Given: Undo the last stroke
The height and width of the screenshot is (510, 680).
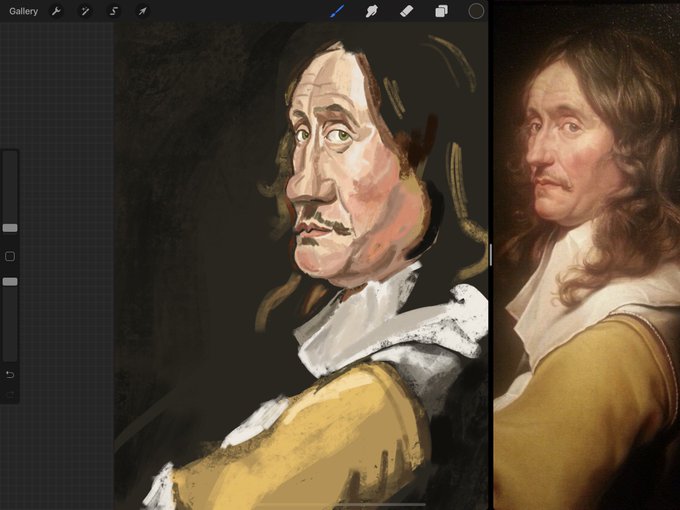Looking at the screenshot, I should coord(10,374).
